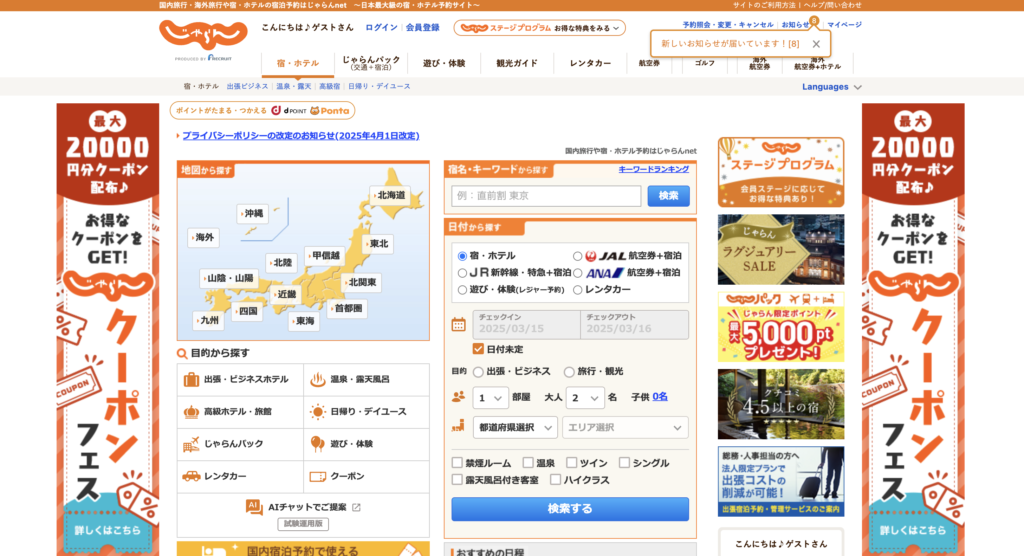Click the d POINT logo
Screen dimensions: 1024x556
289,110
